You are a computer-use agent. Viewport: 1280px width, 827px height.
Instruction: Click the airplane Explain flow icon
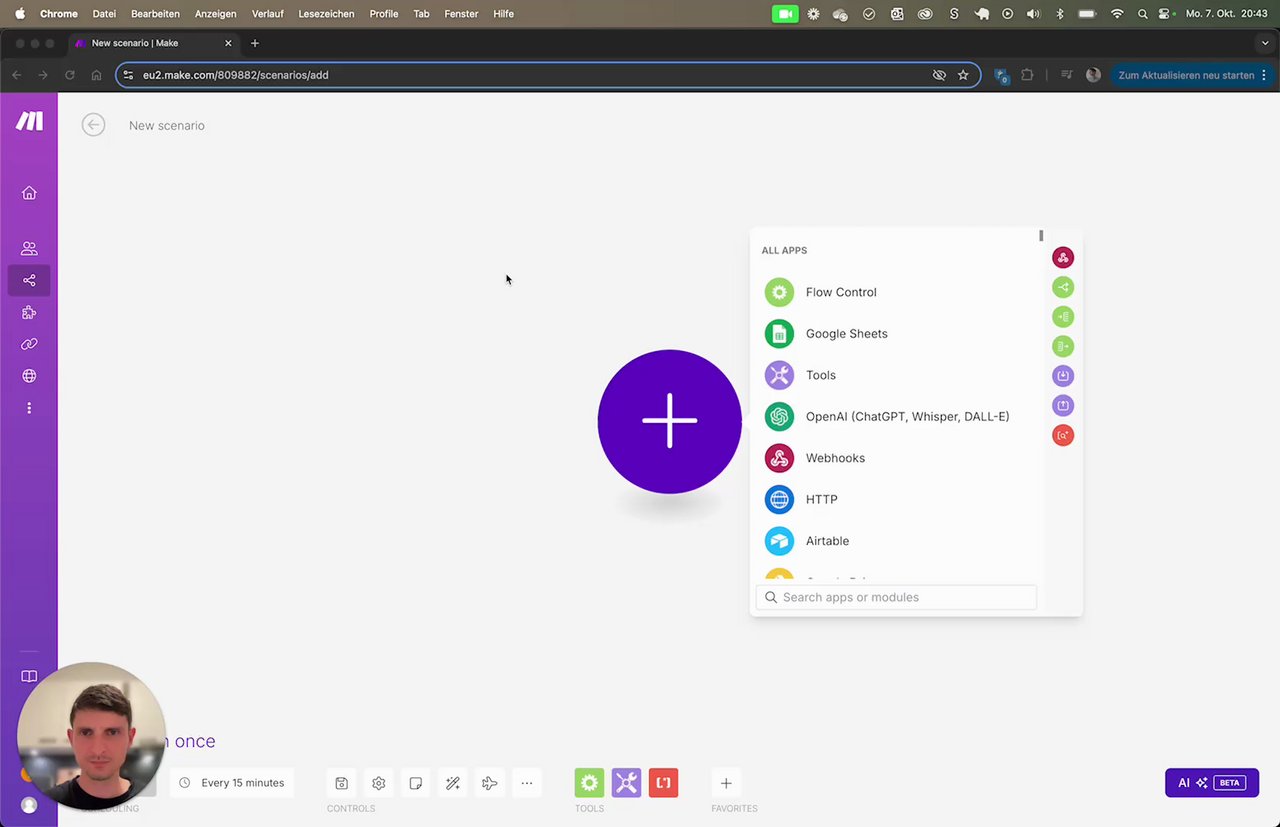pyautogui.click(x=489, y=783)
